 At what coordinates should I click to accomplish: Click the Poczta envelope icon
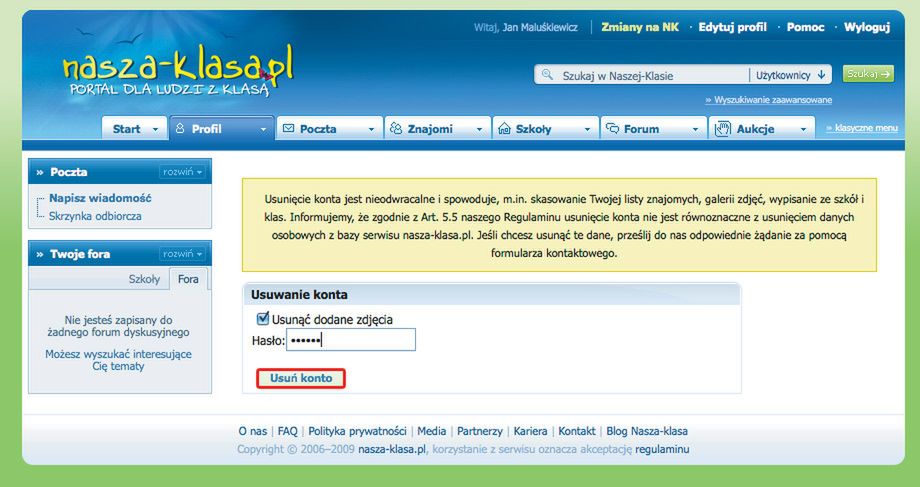[x=288, y=128]
